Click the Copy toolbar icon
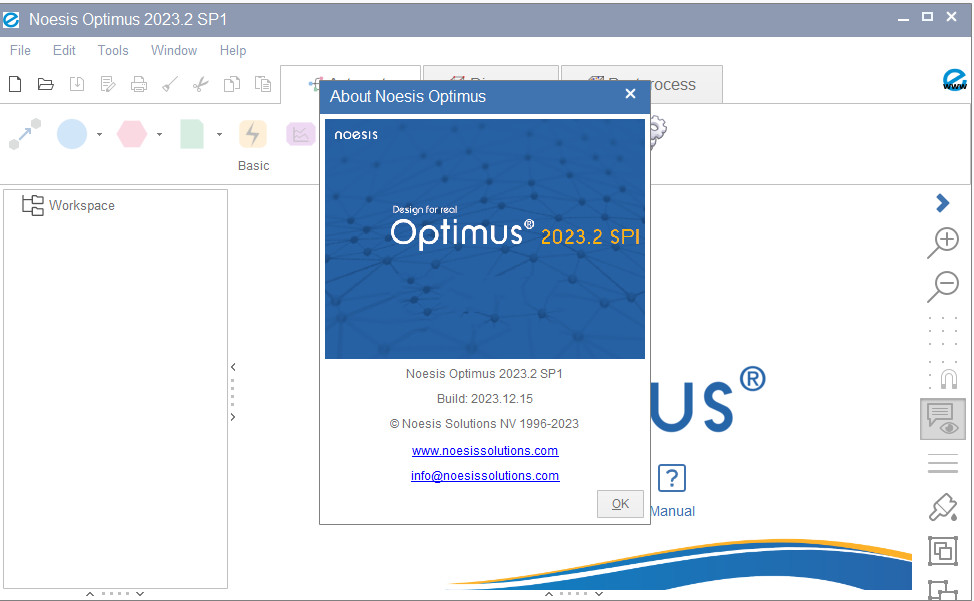 pyautogui.click(x=232, y=84)
